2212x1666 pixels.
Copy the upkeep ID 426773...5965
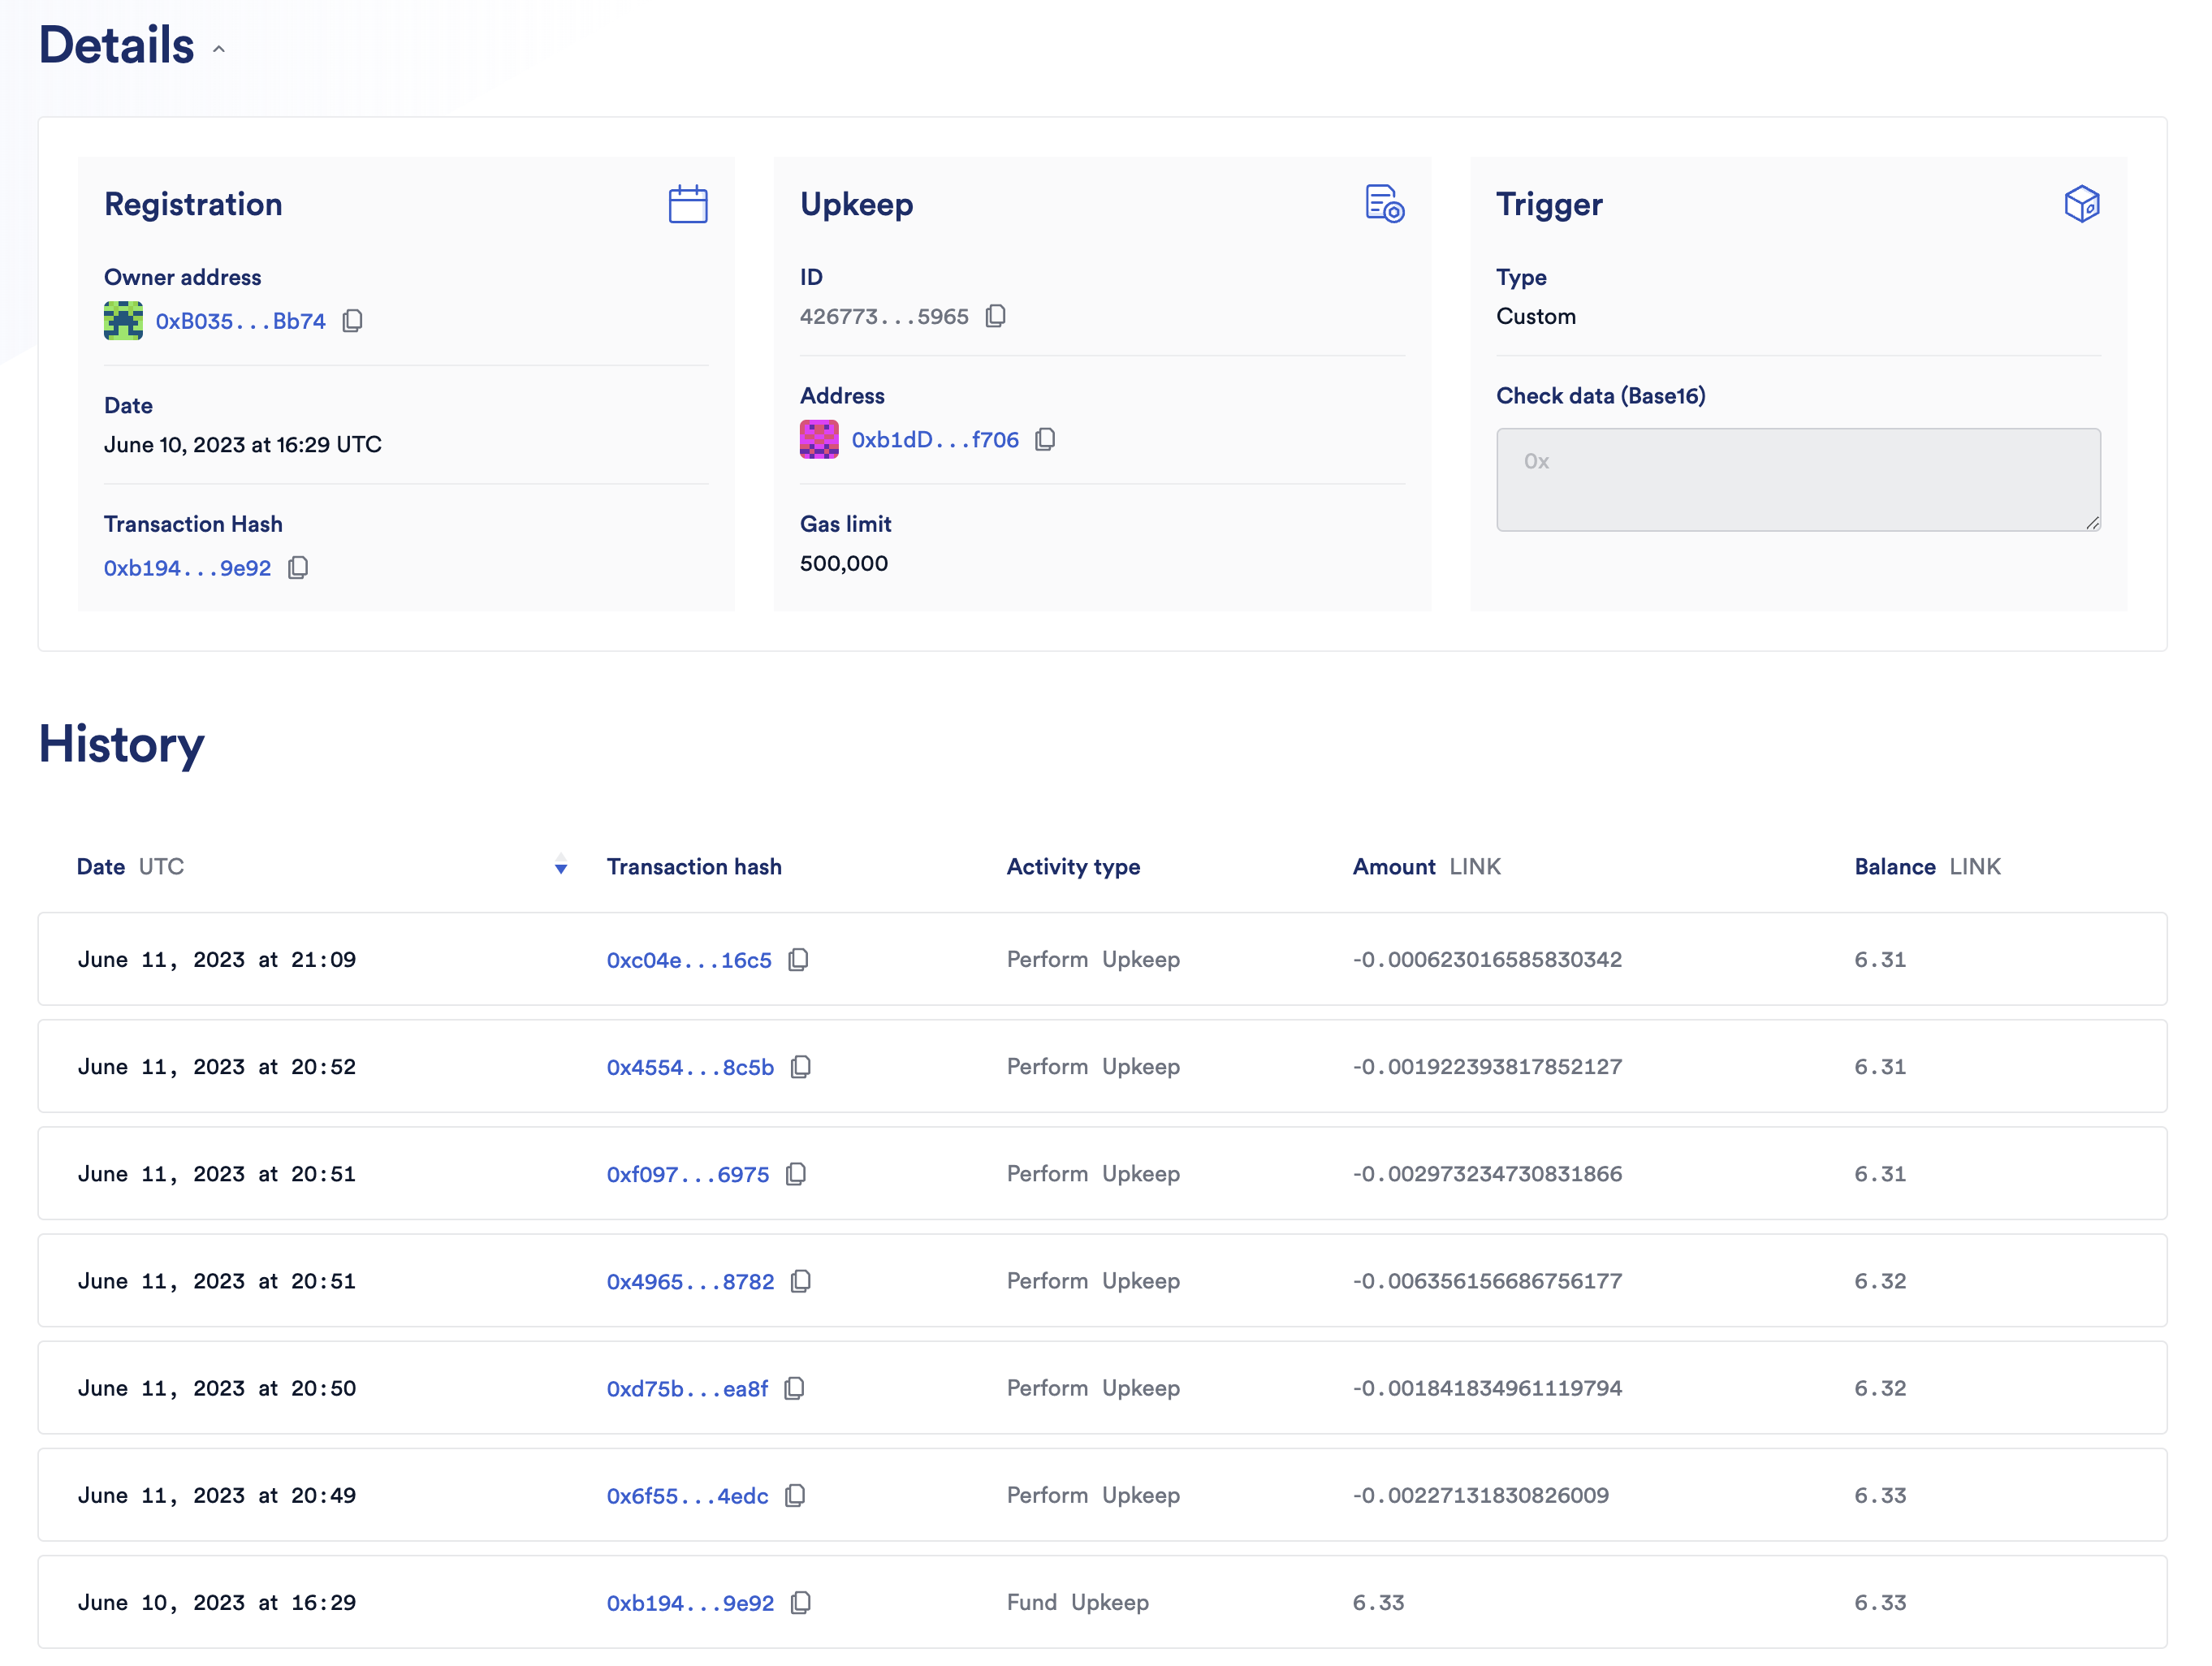click(x=995, y=316)
